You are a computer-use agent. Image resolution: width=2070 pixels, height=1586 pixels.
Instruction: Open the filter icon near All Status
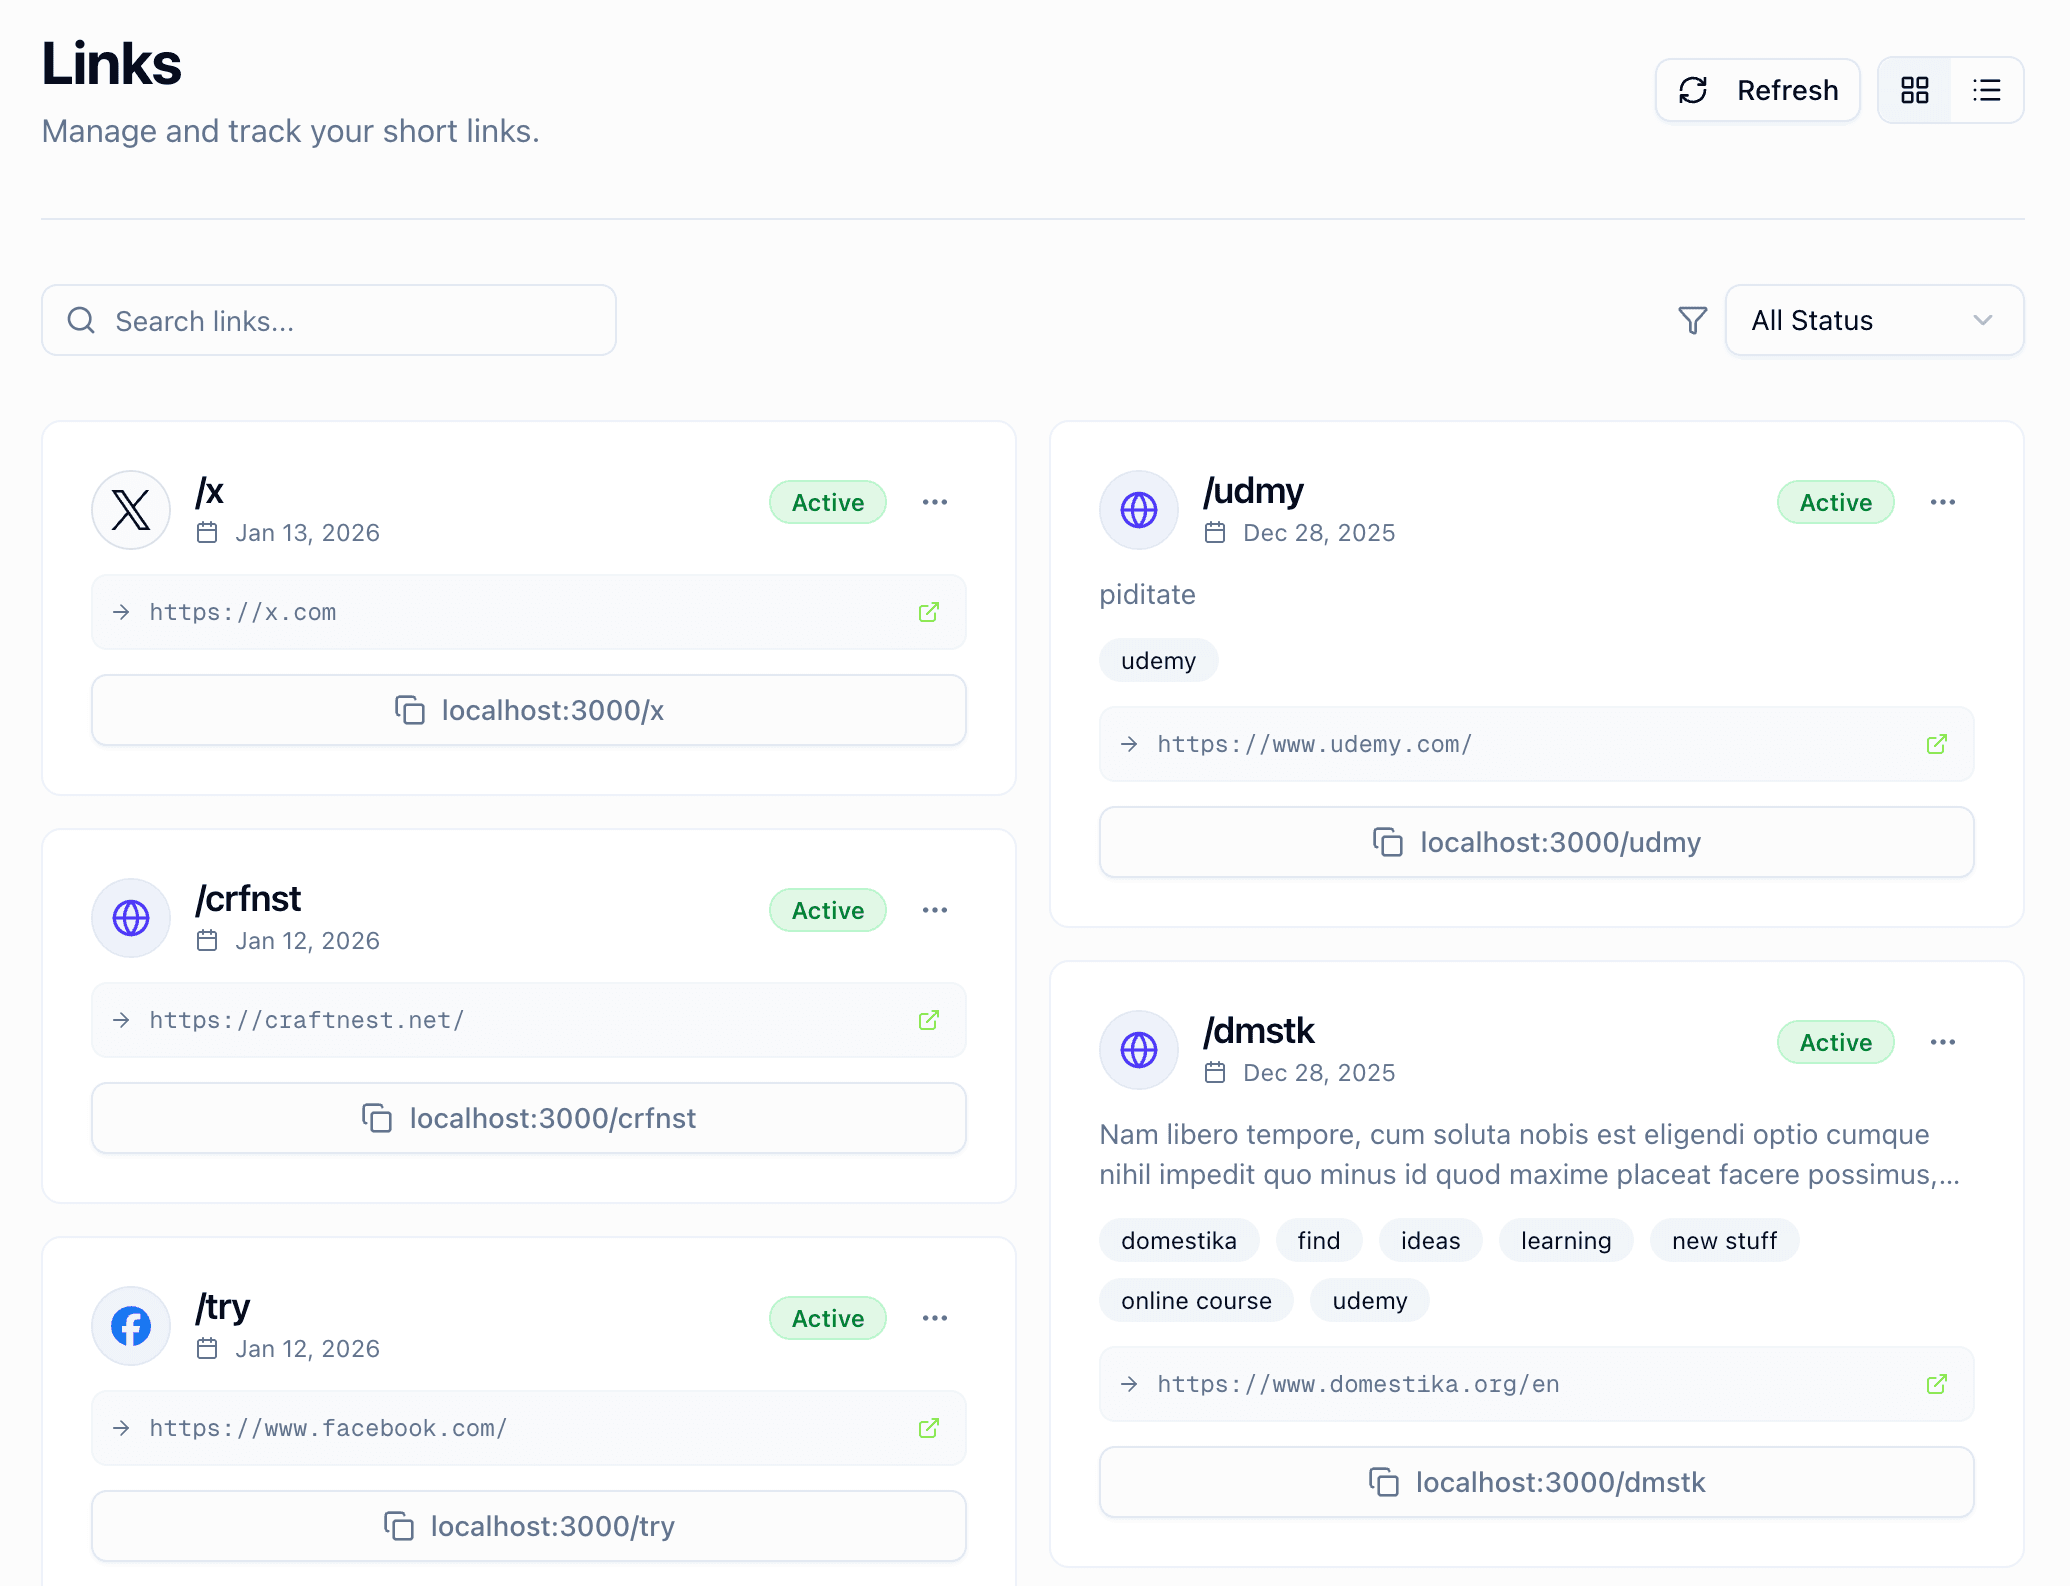tap(1691, 320)
